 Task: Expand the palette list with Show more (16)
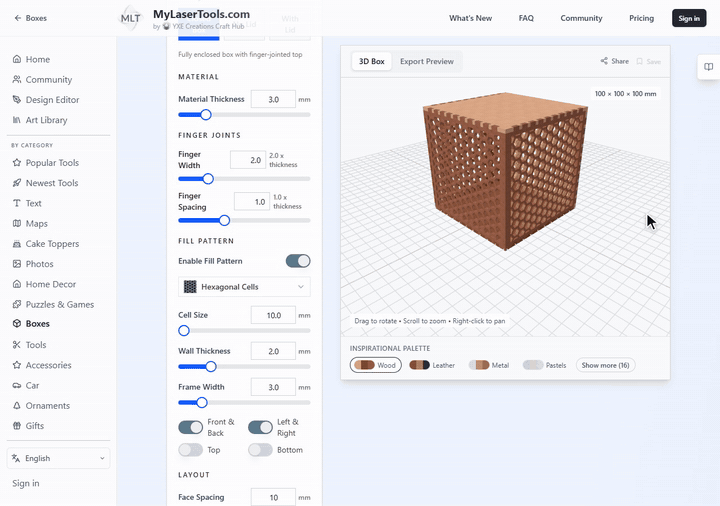coord(605,365)
